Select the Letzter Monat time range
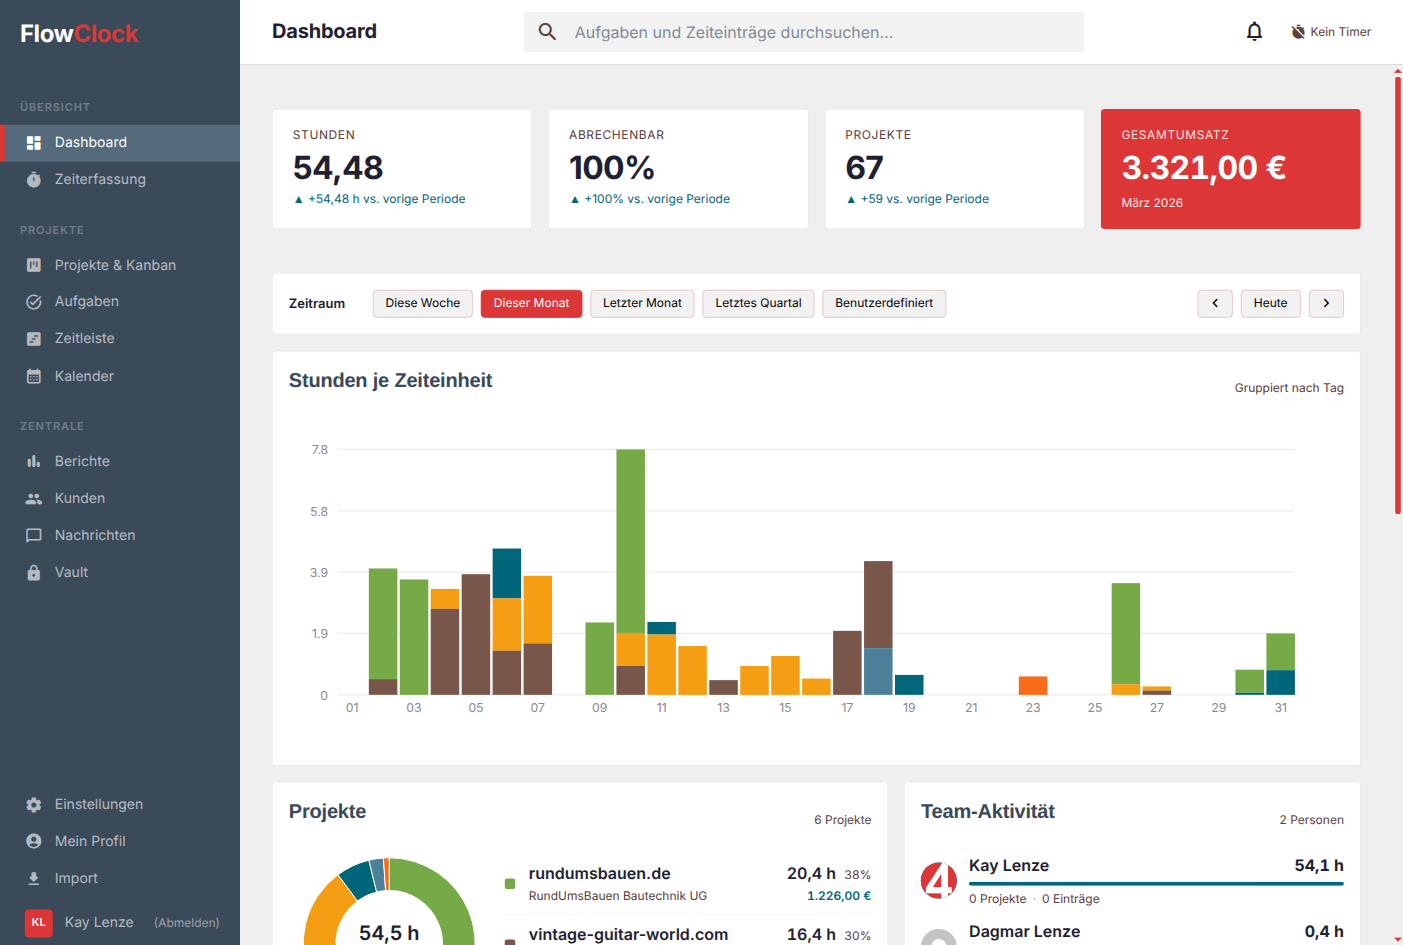 (x=642, y=303)
